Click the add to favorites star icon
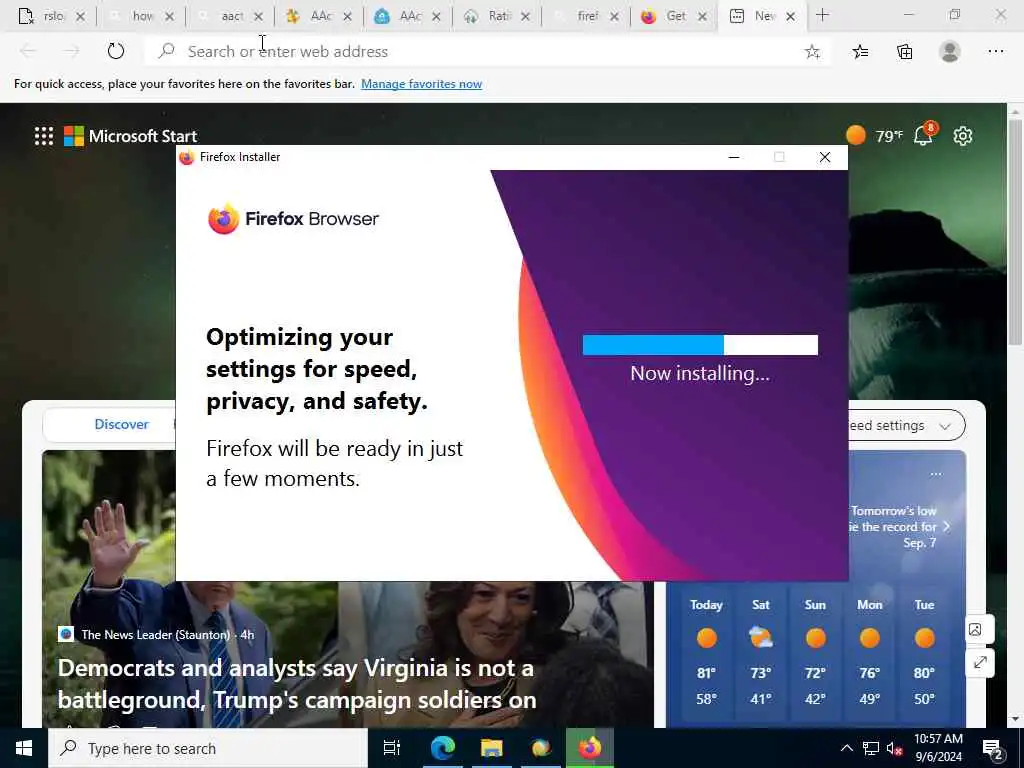This screenshot has width=1024, height=768. 812,52
